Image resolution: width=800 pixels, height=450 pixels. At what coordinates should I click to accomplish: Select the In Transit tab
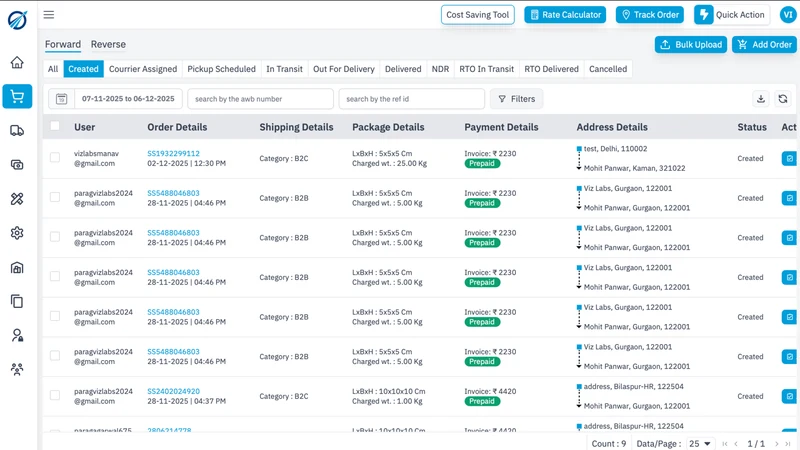pyautogui.click(x=284, y=69)
